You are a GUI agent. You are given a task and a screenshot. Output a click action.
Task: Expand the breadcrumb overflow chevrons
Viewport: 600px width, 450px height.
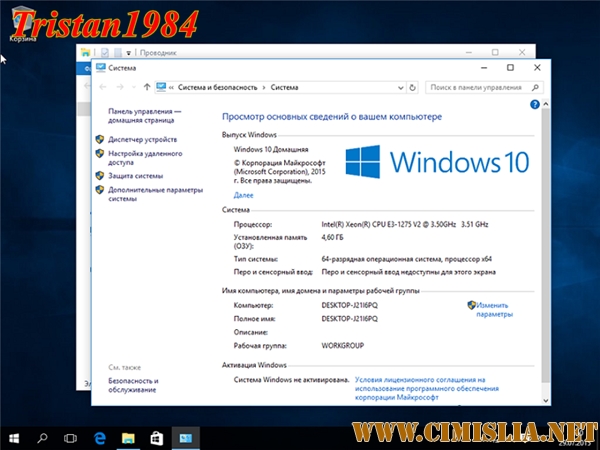pos(171,88)
